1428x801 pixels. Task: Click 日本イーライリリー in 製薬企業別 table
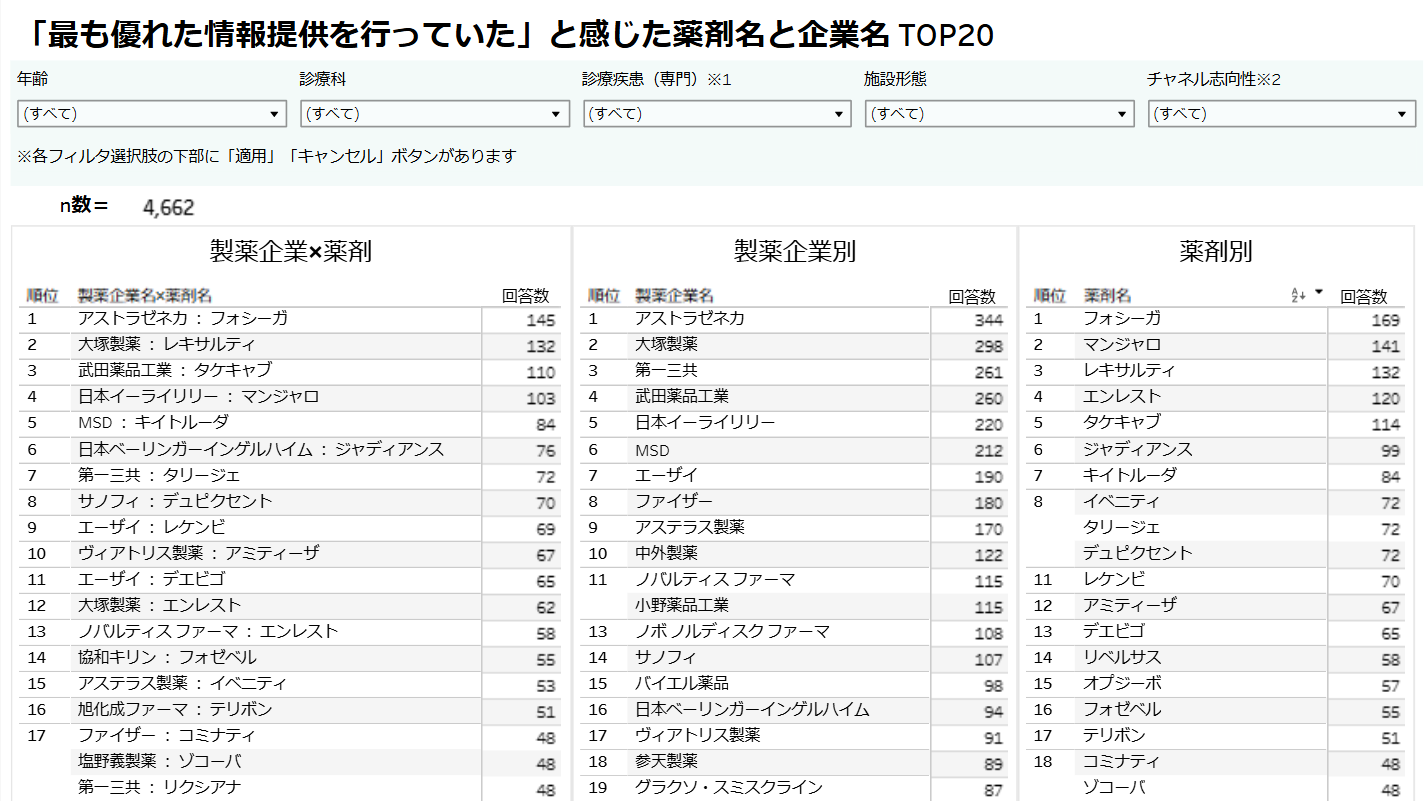(705, 423)
